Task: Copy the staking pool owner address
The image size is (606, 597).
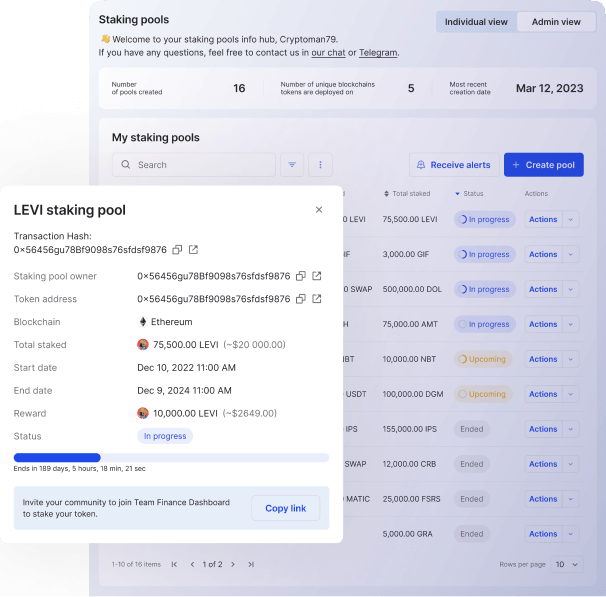Action: [x=300, y=276]
